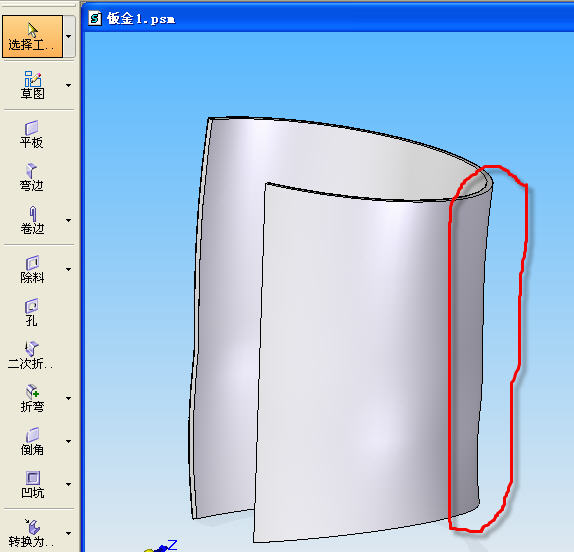This screenshot has height=552, width=574.
Task: Choose the 弯边 flange tool
Action: 32,177
